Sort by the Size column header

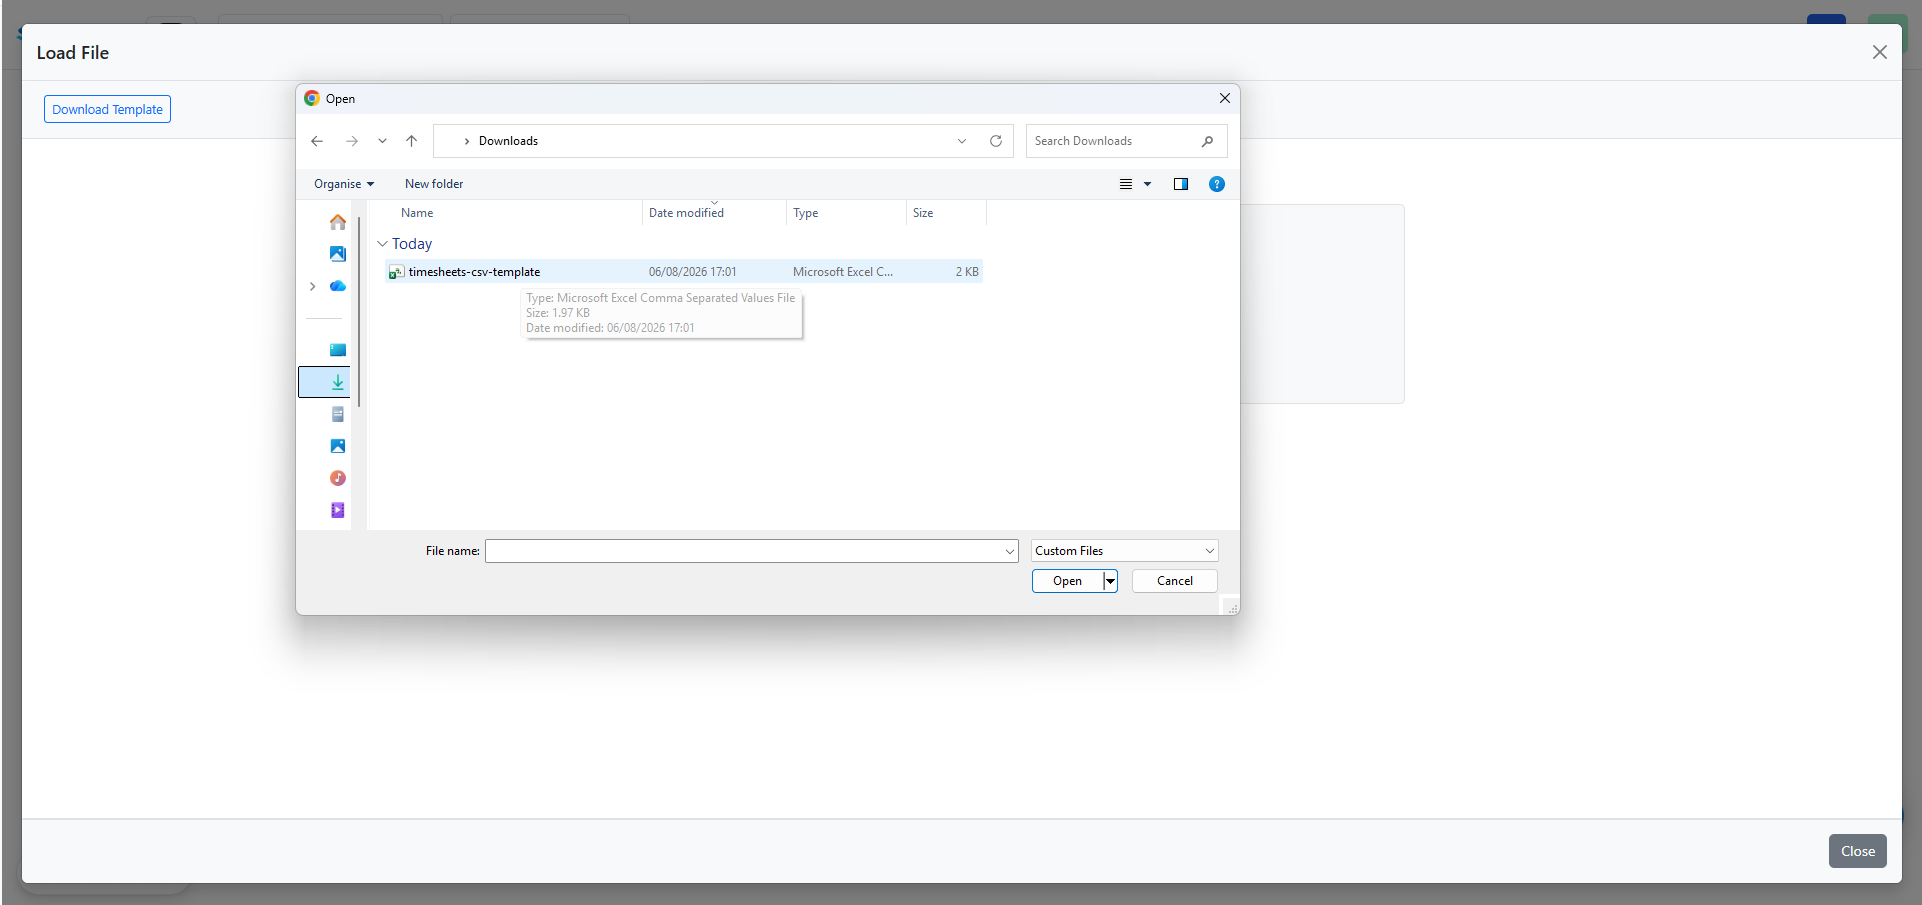923,213
